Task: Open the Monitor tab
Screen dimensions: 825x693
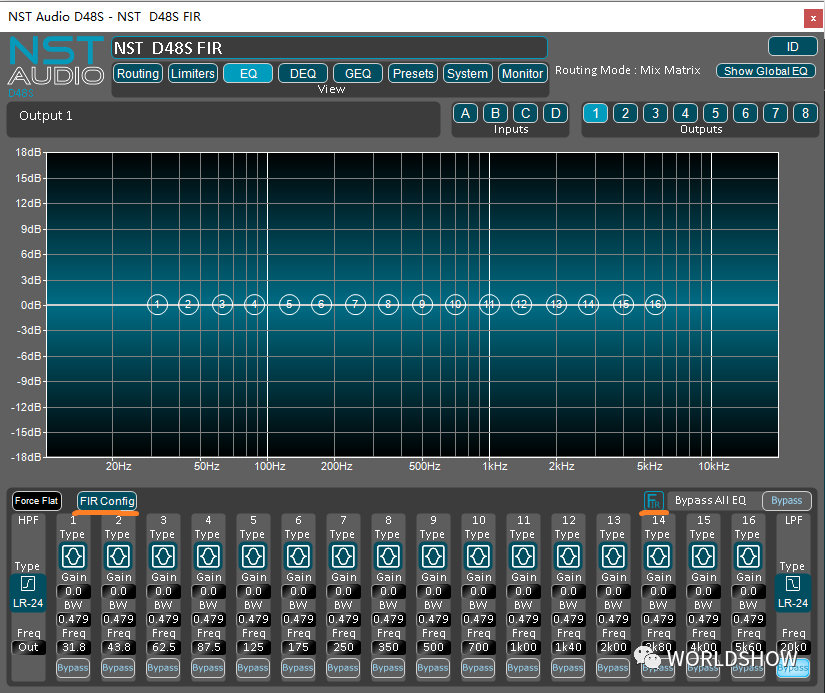Action: tap(522, 73)
